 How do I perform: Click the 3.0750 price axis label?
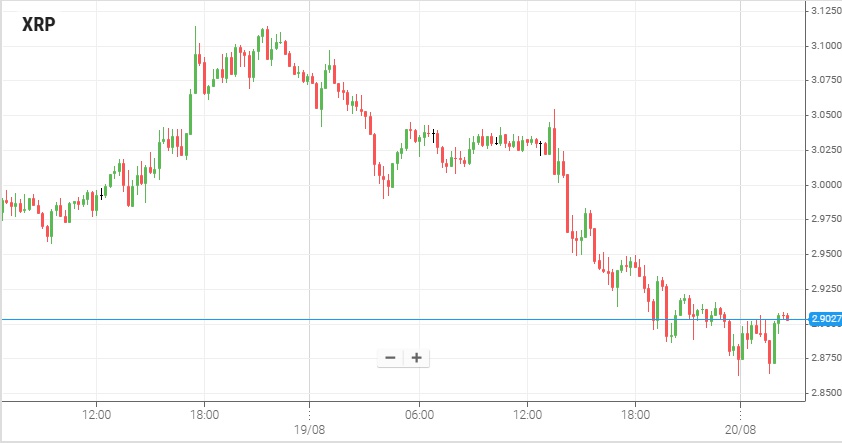click(x=826, y=80)
